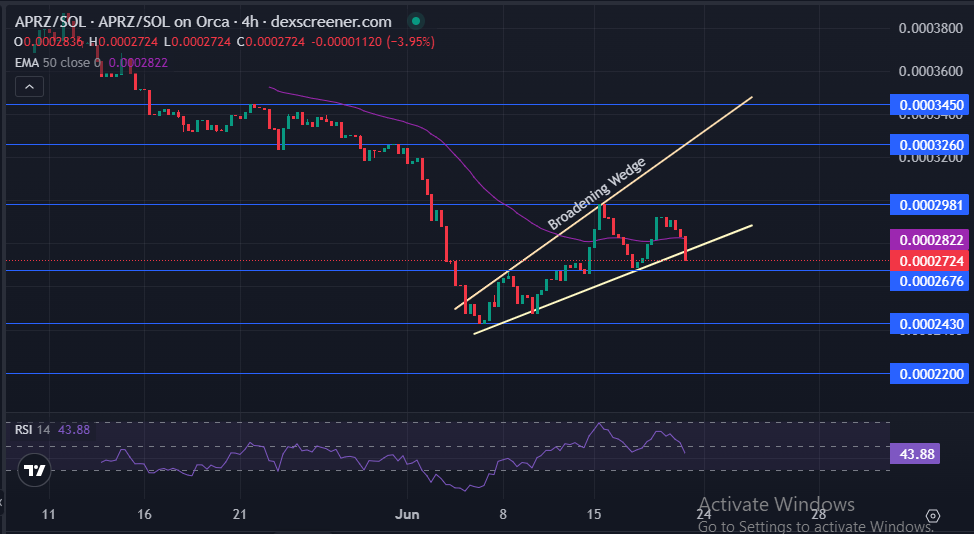Click the EMA 50 close indicator legend
Screen dimensions: 974x534
click(x=91, y=63)
